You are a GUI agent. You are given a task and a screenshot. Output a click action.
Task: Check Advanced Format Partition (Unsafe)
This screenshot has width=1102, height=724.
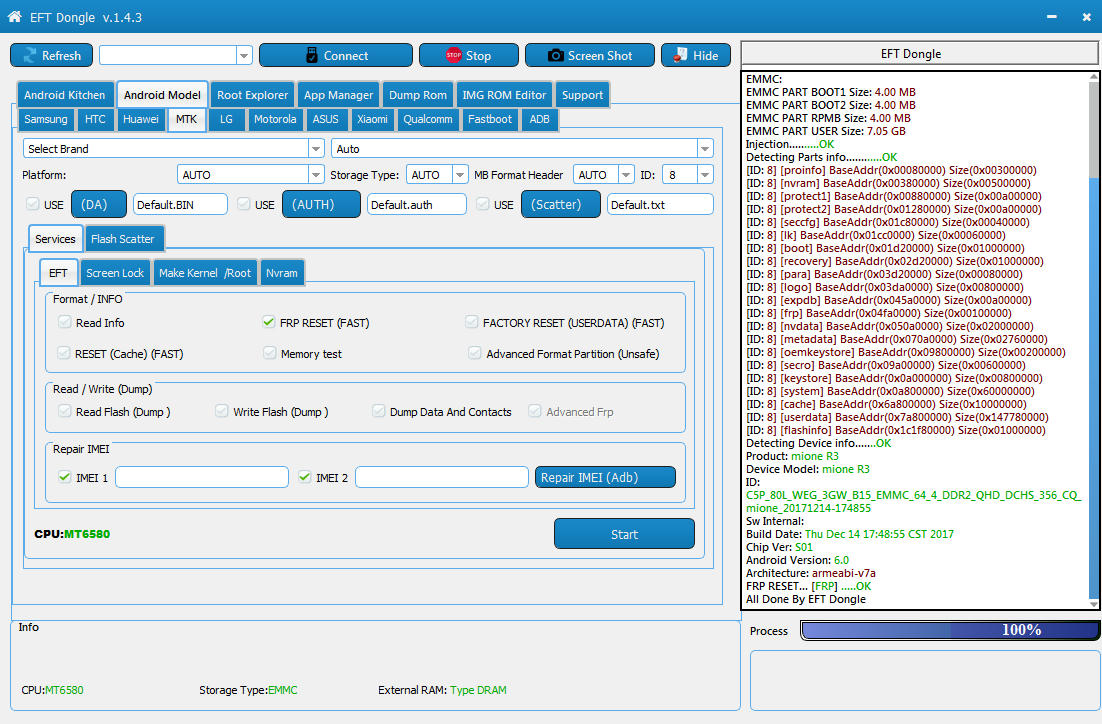click(x=475, y=353)
